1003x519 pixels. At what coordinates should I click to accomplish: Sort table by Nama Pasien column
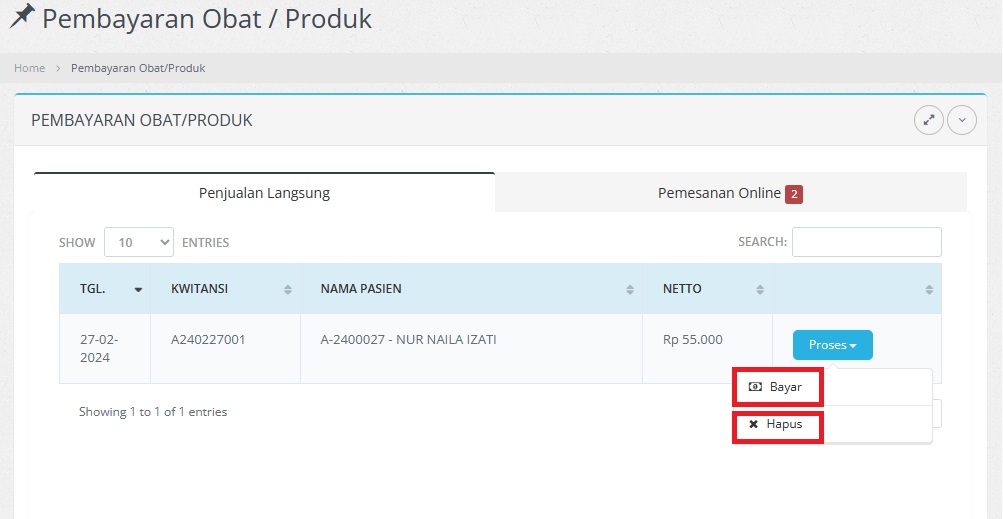(630, 289)
